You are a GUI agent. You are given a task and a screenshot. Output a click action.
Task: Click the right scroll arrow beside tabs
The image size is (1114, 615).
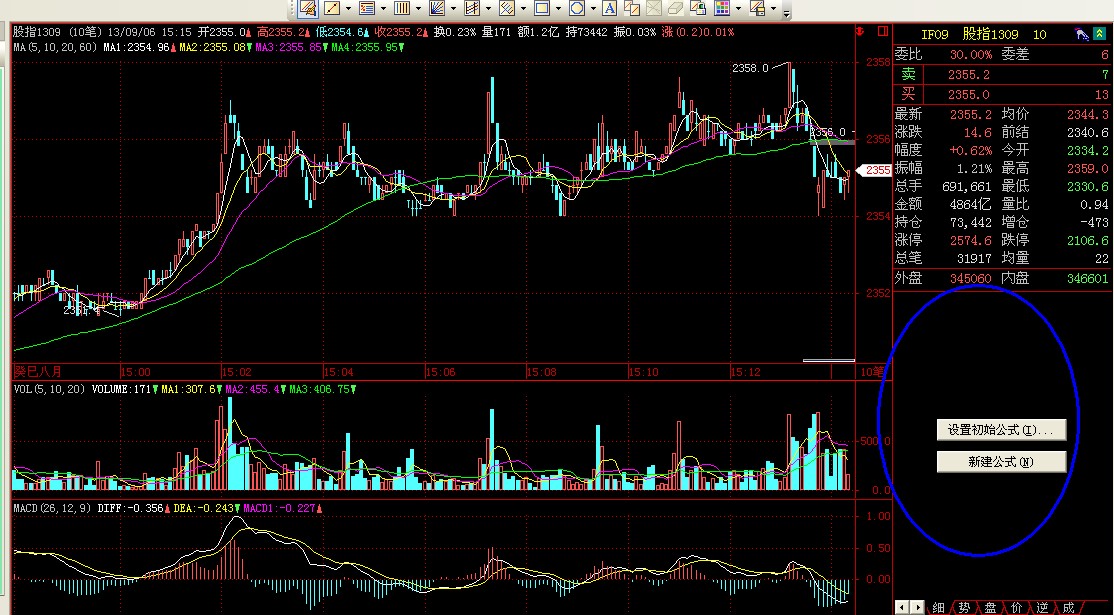pyautogui.click(x=915, y=607)
